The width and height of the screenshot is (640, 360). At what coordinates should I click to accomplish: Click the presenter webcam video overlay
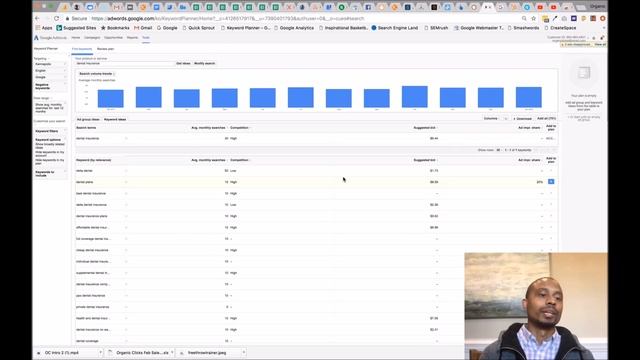[536, 306]
